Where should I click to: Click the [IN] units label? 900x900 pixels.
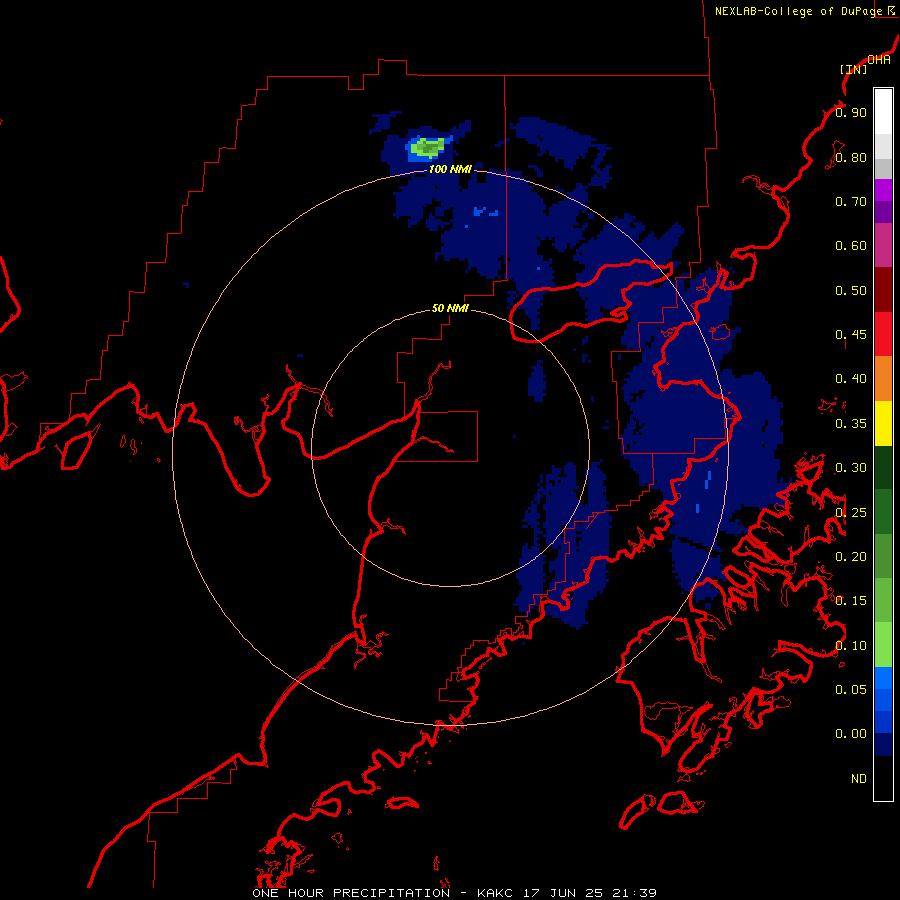click(x=853, y=69)
